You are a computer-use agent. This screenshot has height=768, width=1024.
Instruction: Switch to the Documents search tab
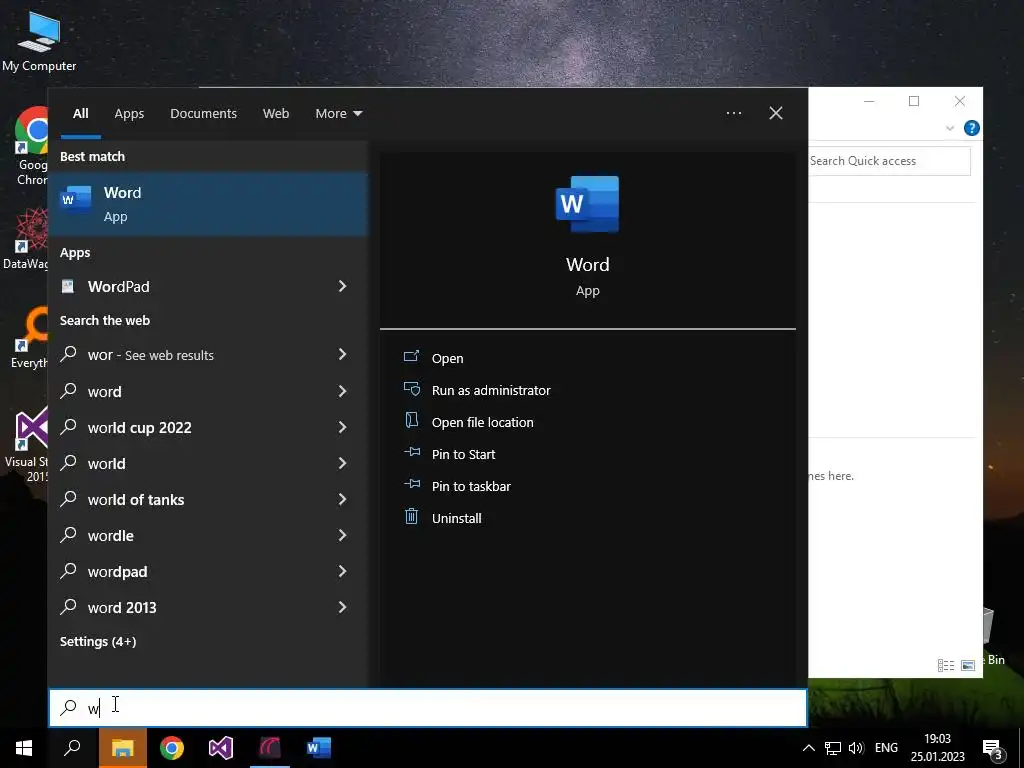203,114
